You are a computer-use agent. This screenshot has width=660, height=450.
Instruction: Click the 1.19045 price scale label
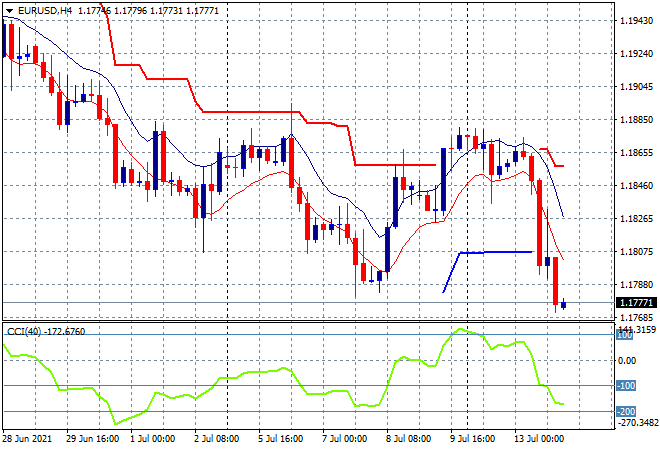(x=637, y=86)
